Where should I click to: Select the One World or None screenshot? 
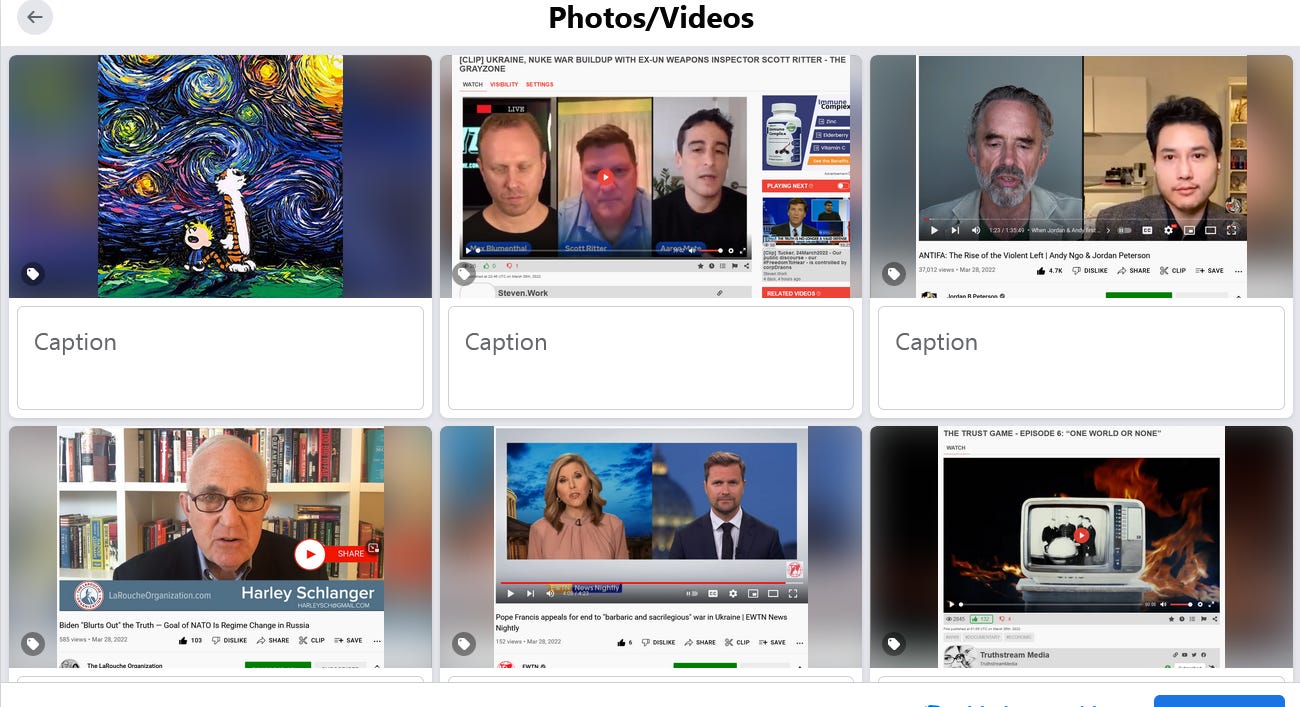tap(1081, 547)
